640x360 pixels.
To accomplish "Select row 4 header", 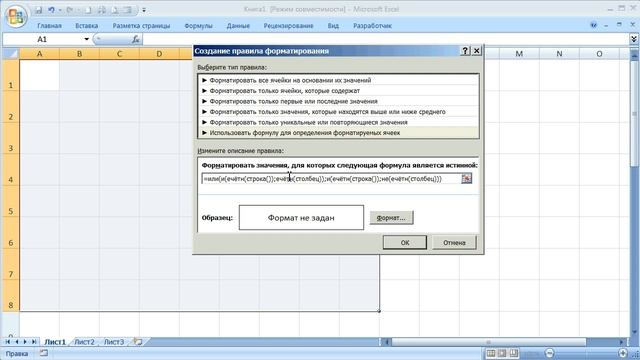I will pyautogui.click(x=10, y=170).
